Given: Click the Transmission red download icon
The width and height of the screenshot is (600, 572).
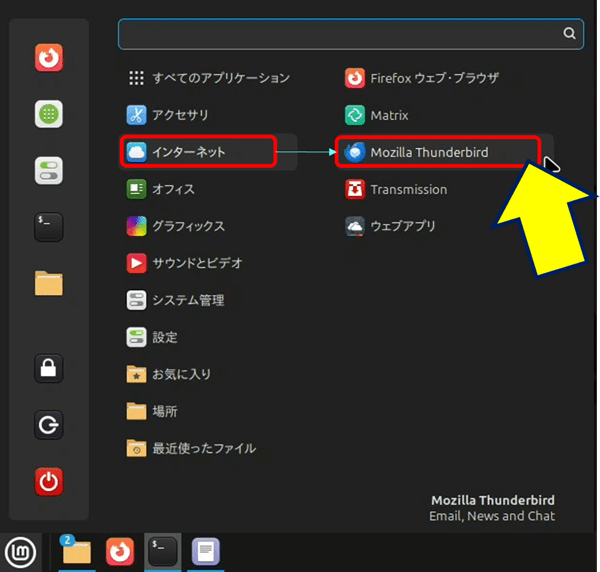Looking at the screenshot, I should point(355,189).
